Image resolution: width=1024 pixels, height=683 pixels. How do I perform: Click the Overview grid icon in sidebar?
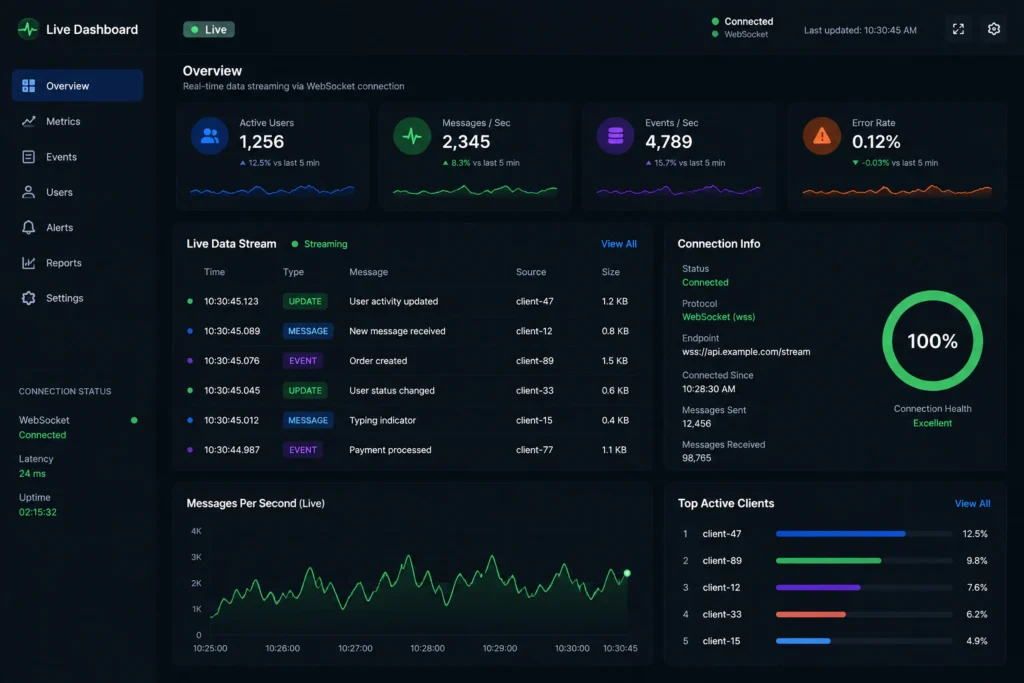click(29, 86)
